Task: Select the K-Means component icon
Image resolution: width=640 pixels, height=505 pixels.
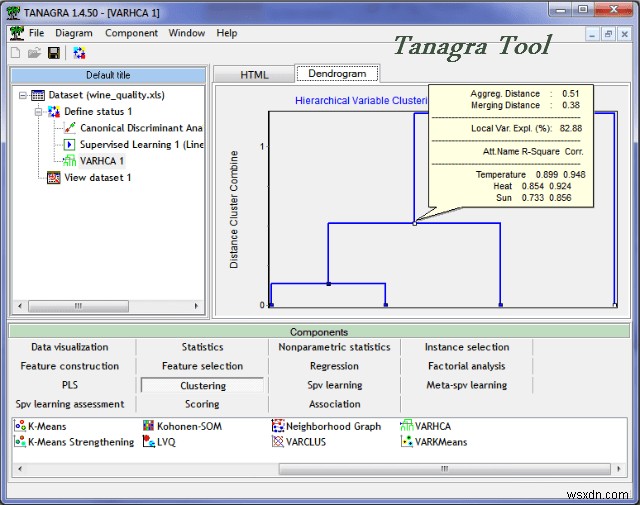Action: (x=20, y=426)
